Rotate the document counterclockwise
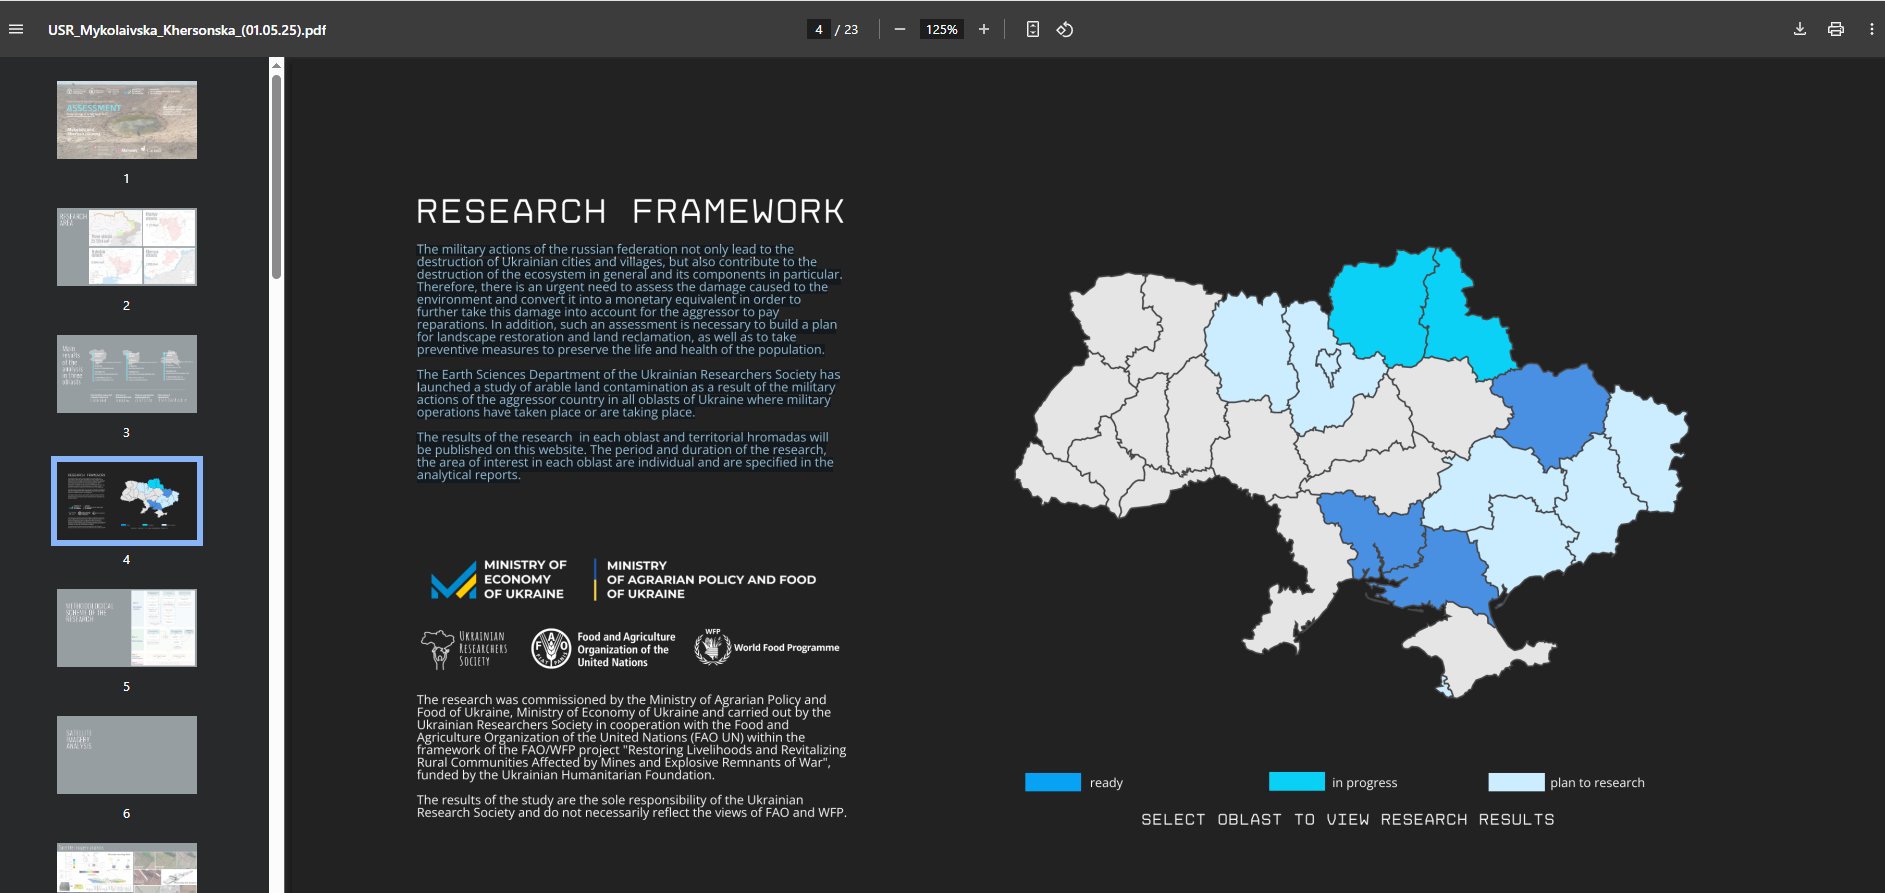The width and height of the screenshot is (1885, 893). [x=1065, y=29]
